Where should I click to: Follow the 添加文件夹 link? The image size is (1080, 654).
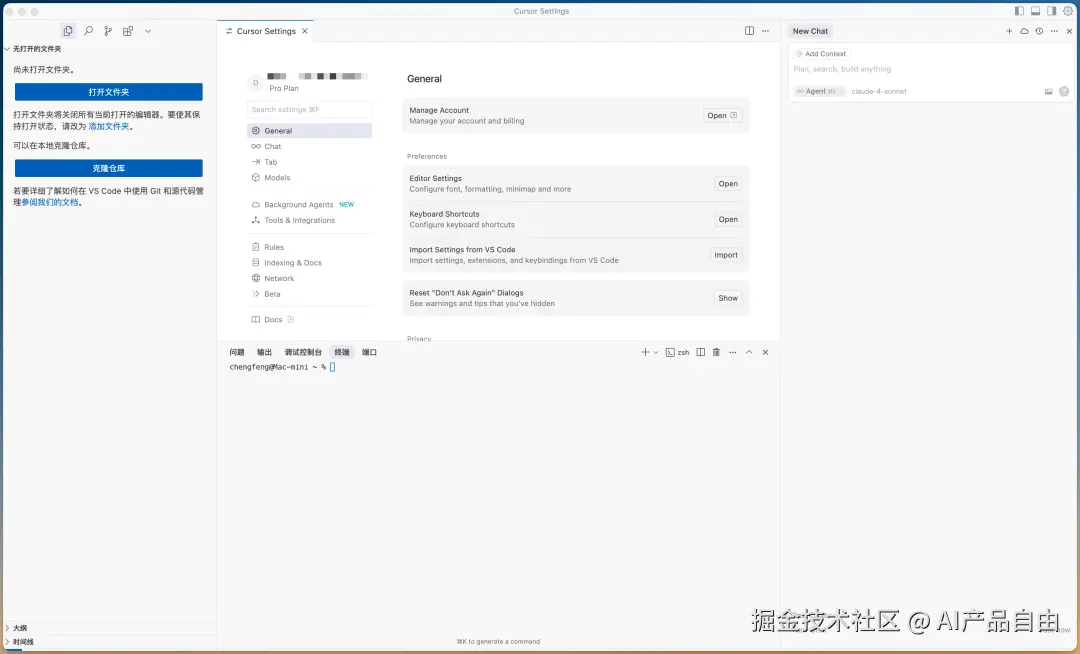coord(109,127)
